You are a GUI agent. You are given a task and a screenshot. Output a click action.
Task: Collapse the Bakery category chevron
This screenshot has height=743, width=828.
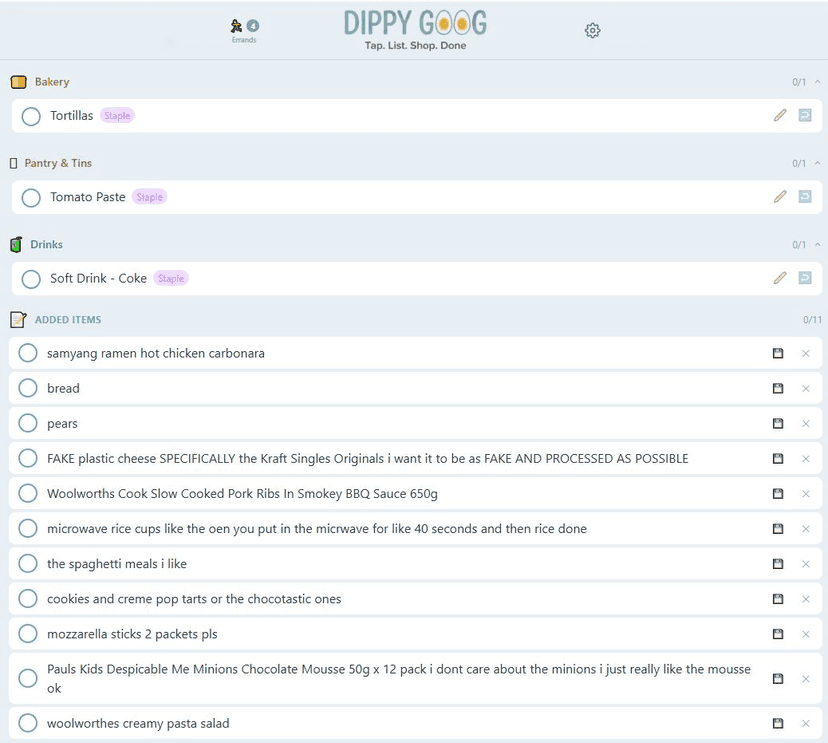[x=817, y=82]
